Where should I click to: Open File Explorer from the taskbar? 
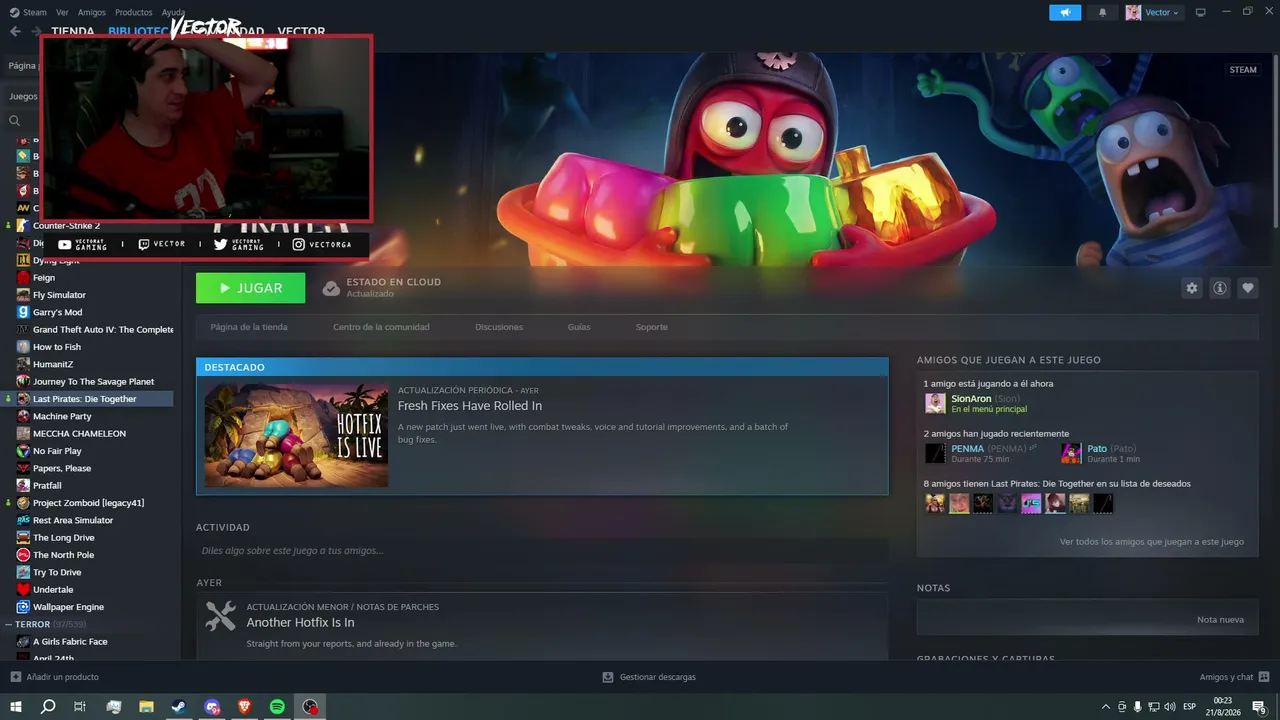click(x=146, y=707)
